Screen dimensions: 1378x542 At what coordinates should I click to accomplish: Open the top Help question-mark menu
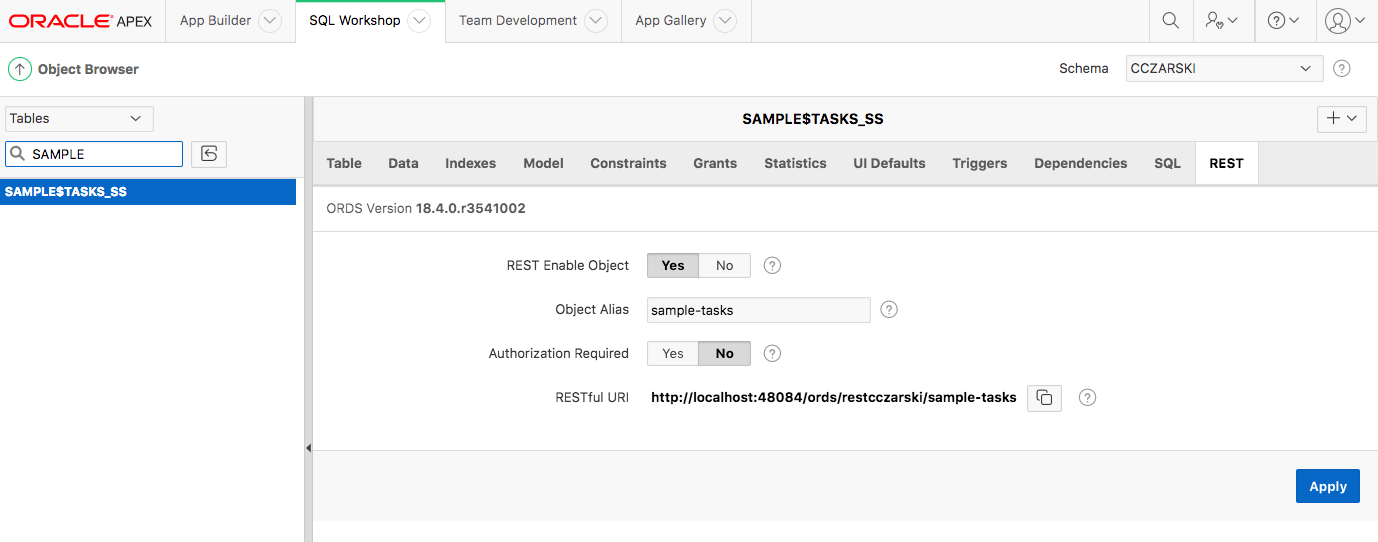tap(1283, 20)
